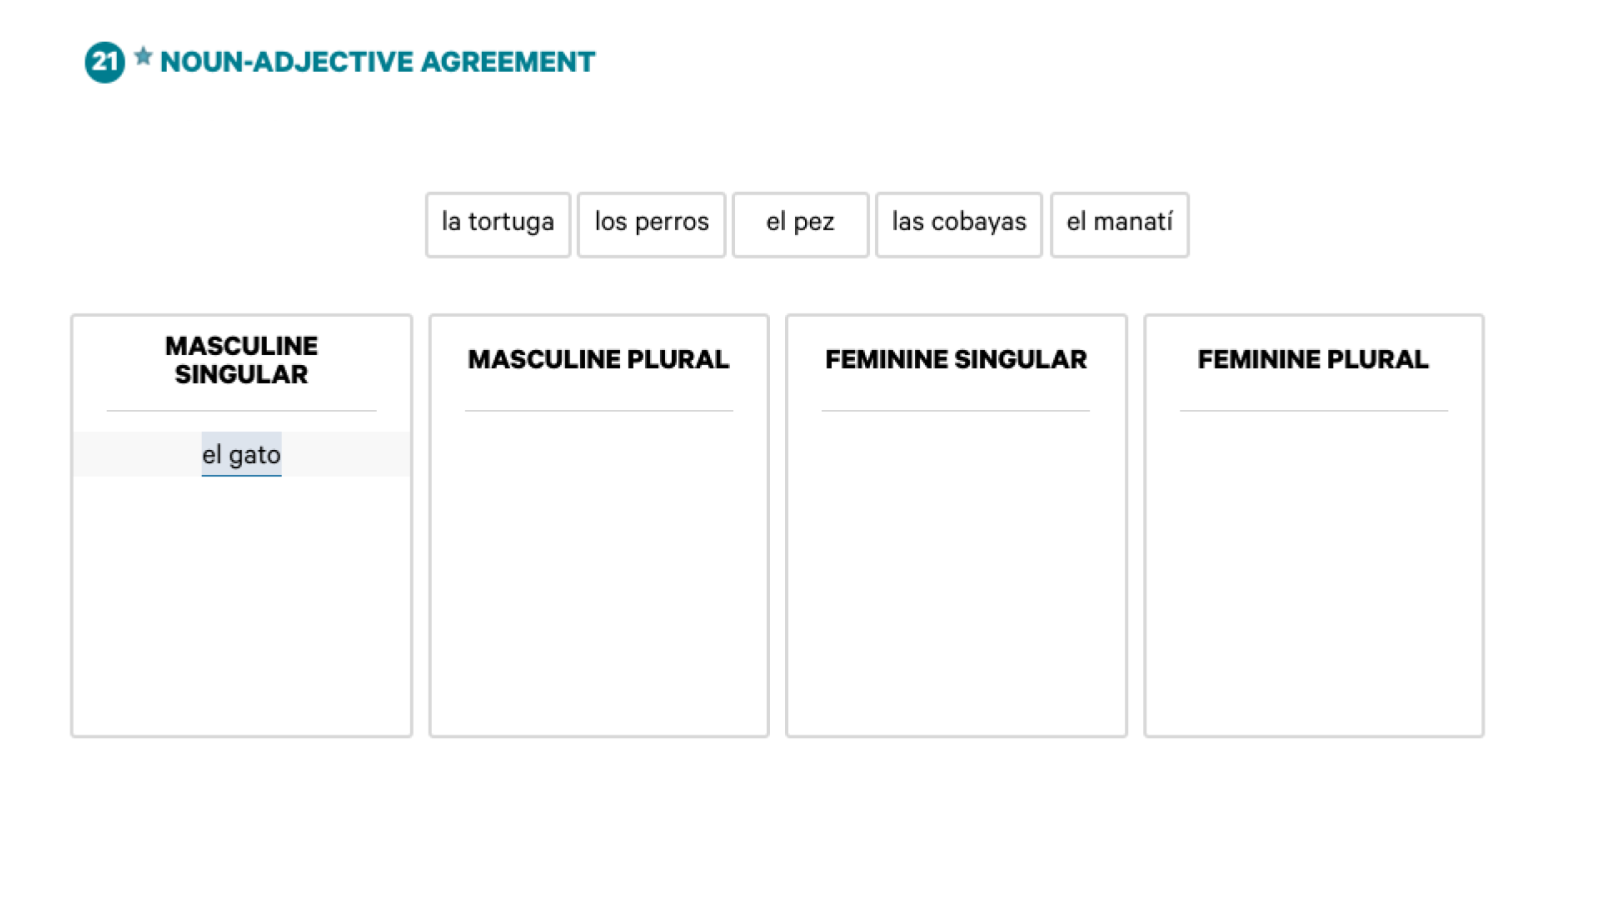Viewport: 1600px width, 900px height.
Task: Select the "el manatí" word tile
Action: (1119, 224)
